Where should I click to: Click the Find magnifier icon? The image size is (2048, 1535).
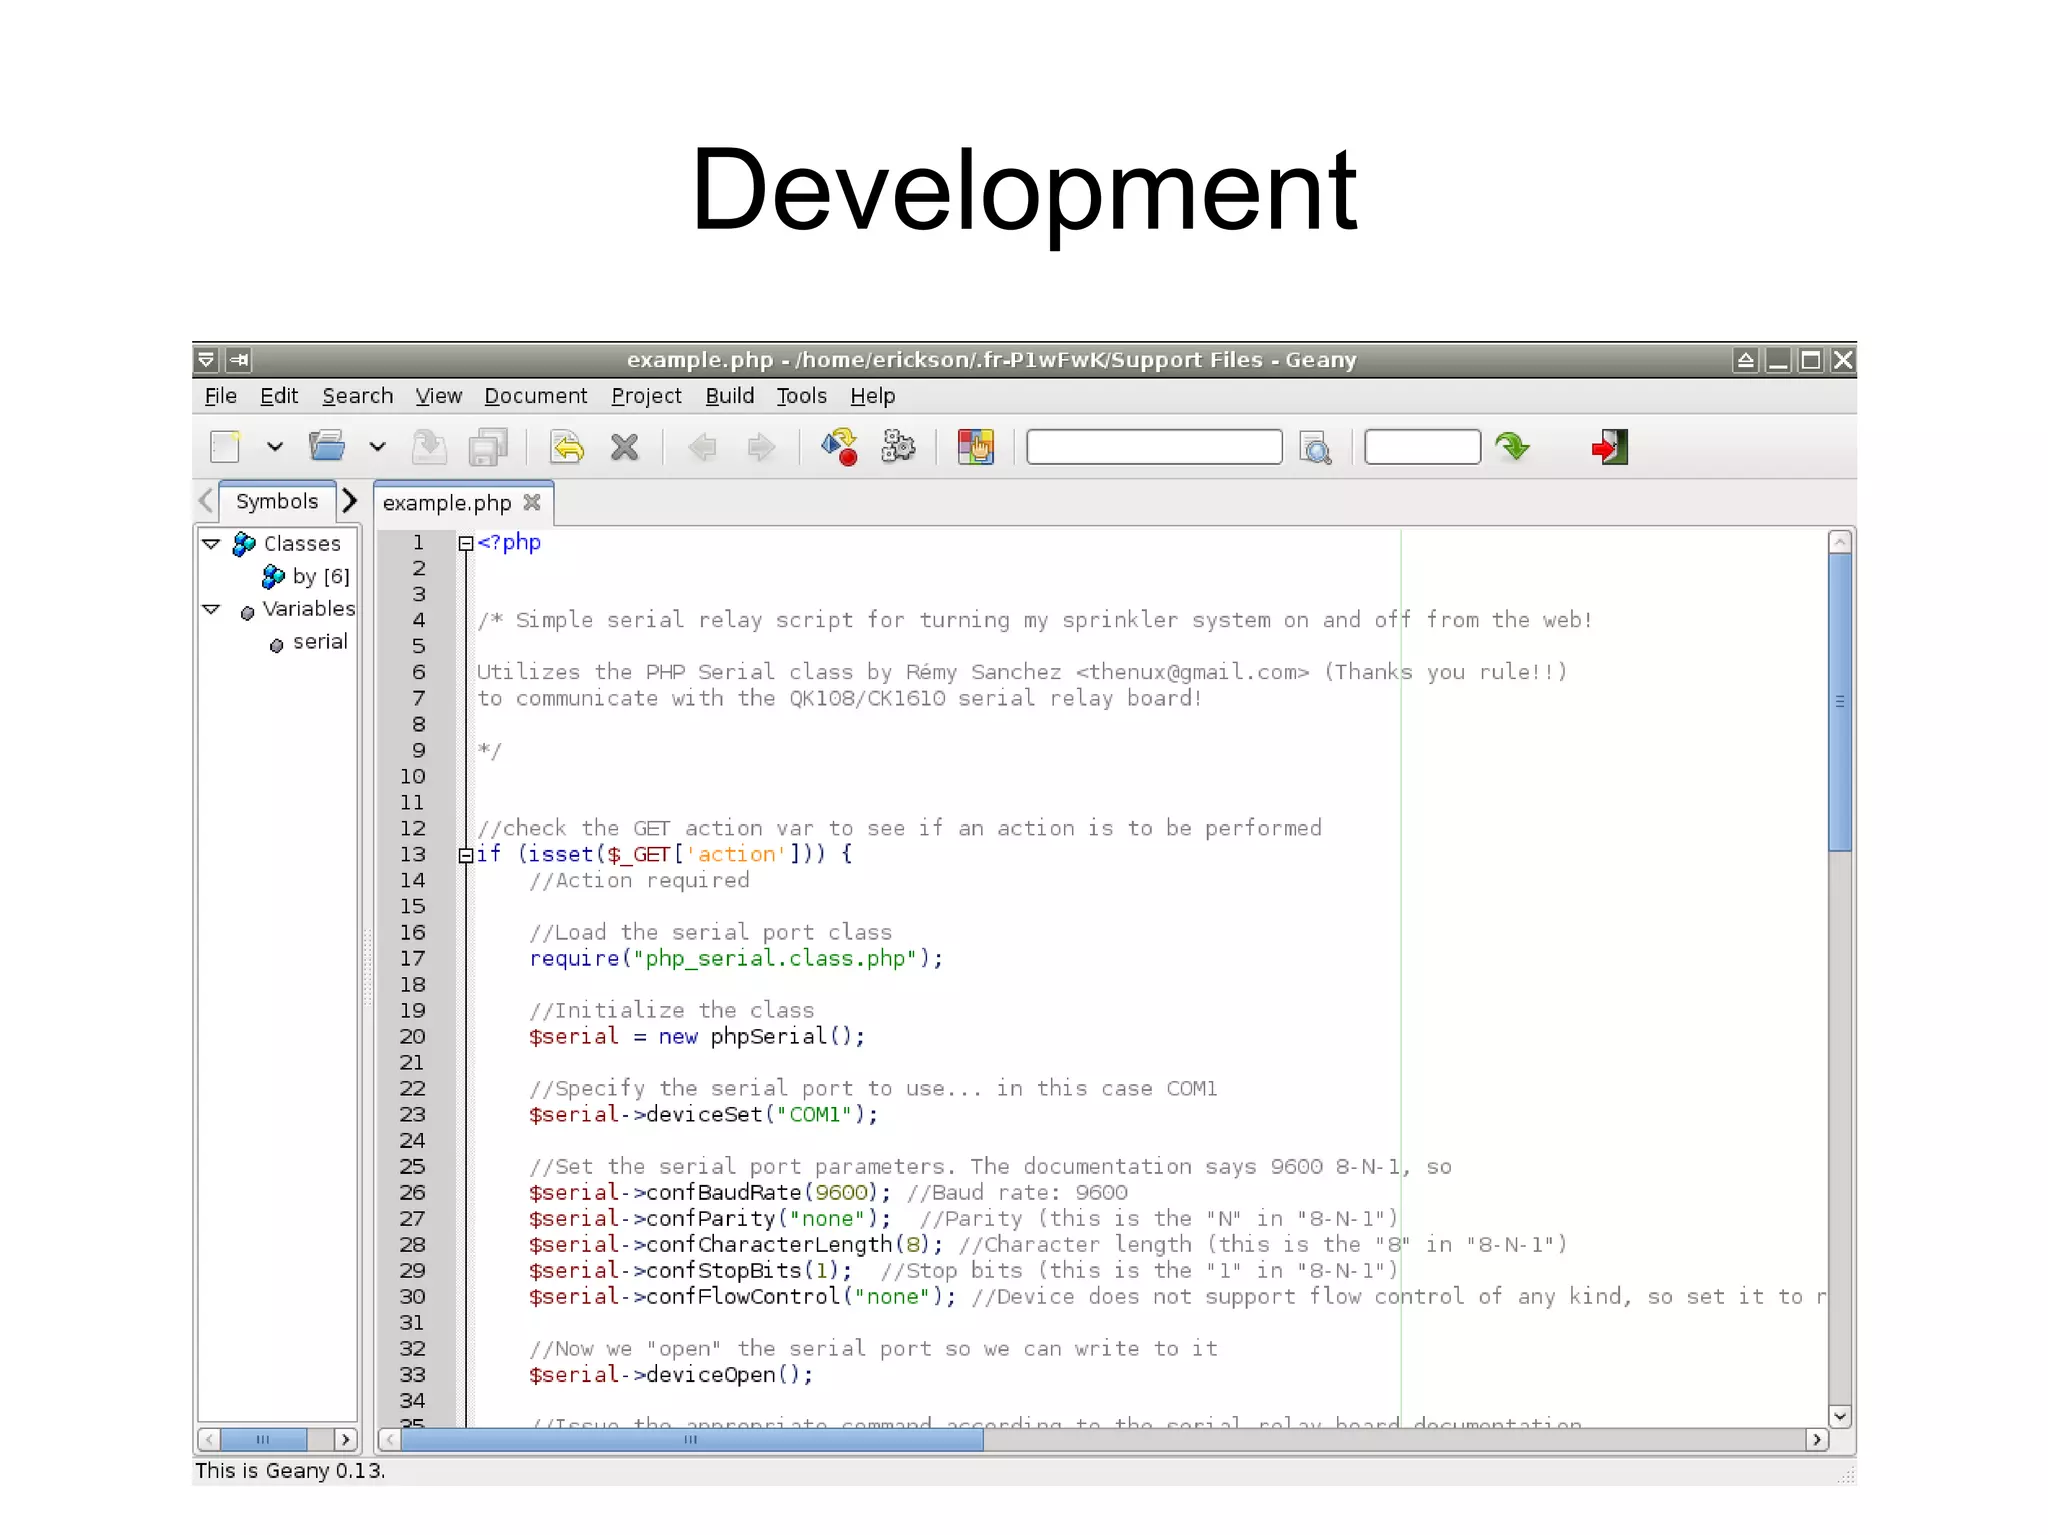pyautogui.click(x=1315, y=448)
